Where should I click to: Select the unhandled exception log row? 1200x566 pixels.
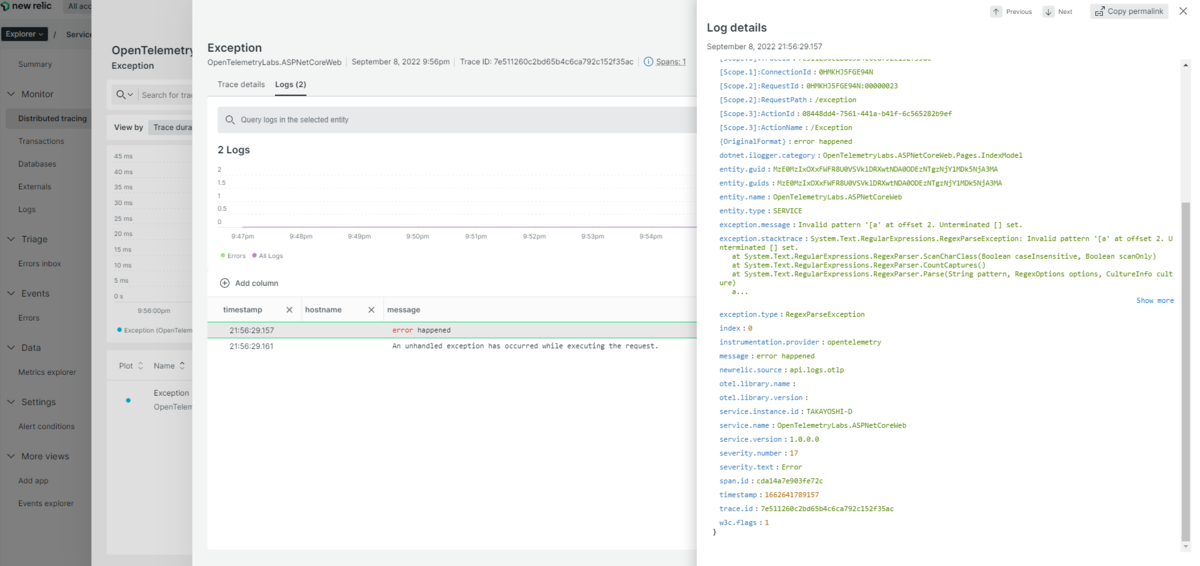451,346
